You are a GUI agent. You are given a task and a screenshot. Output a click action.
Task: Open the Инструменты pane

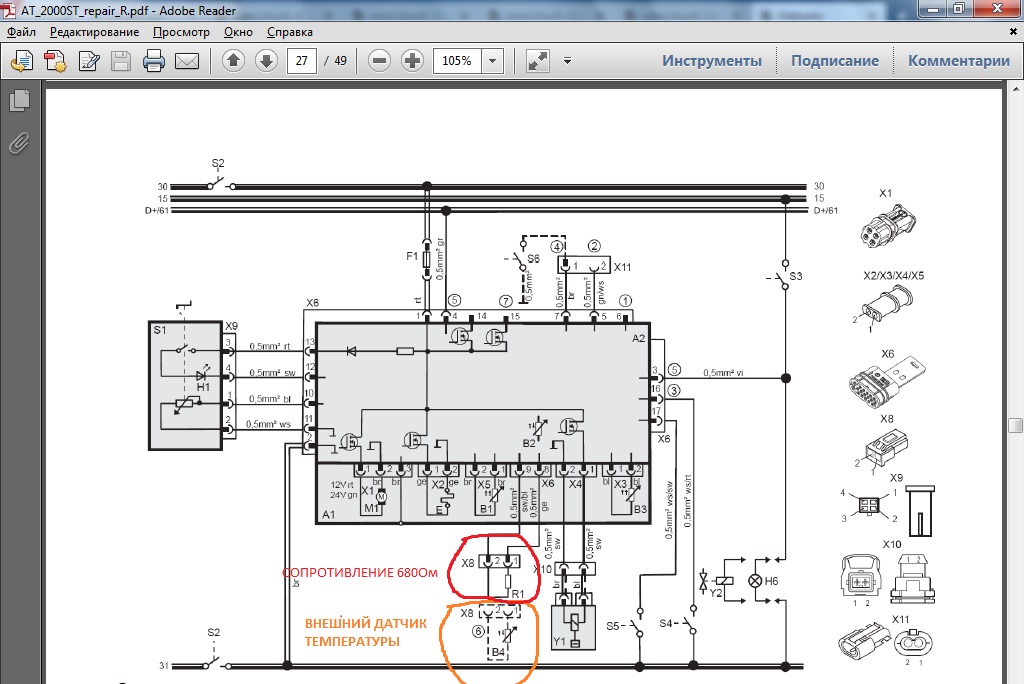click(x=712, y=61)
